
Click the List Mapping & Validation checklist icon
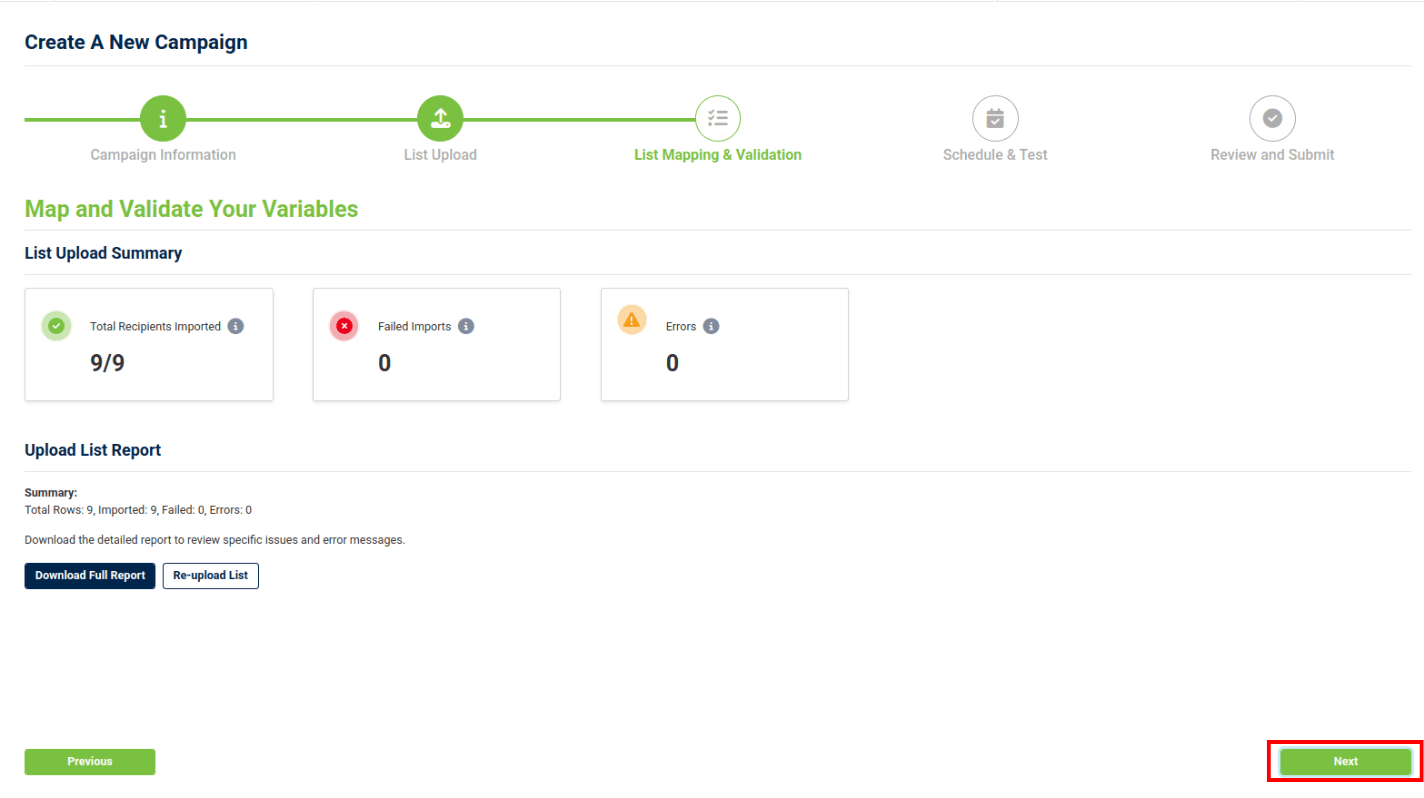717,119
